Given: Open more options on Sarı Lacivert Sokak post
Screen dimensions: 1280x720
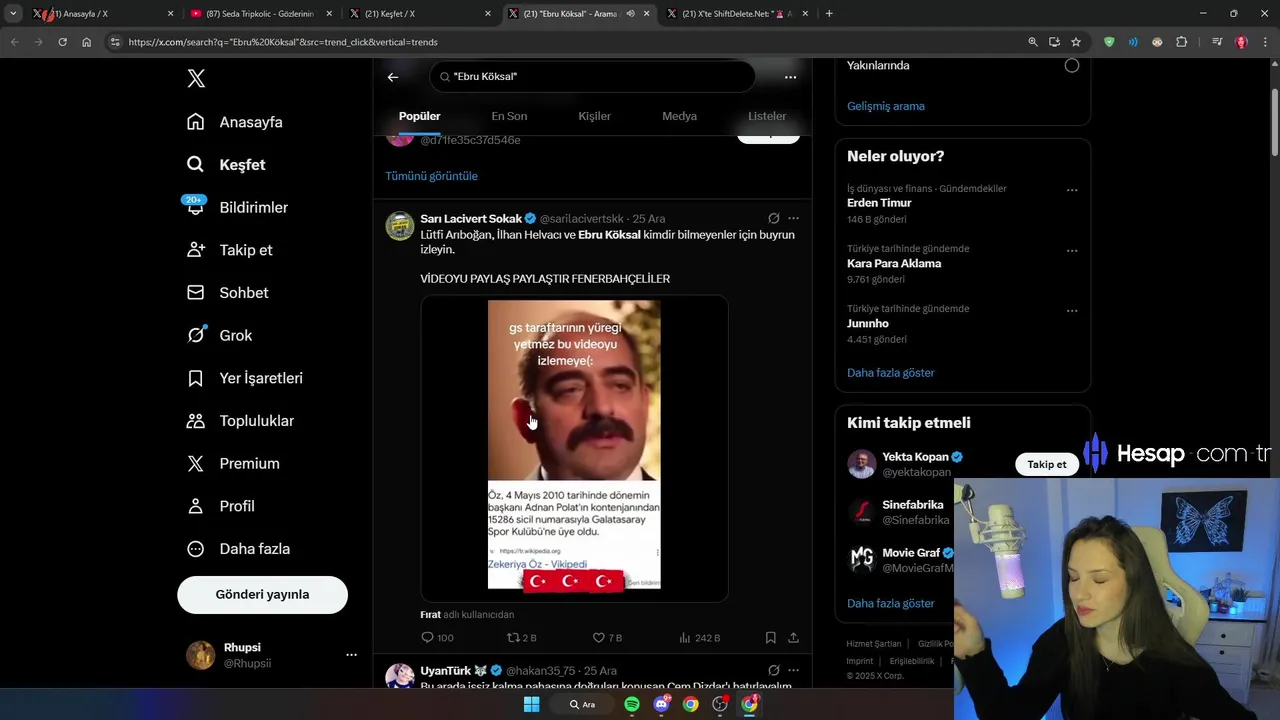Looking at the screenshot, I should coord(793,218).
